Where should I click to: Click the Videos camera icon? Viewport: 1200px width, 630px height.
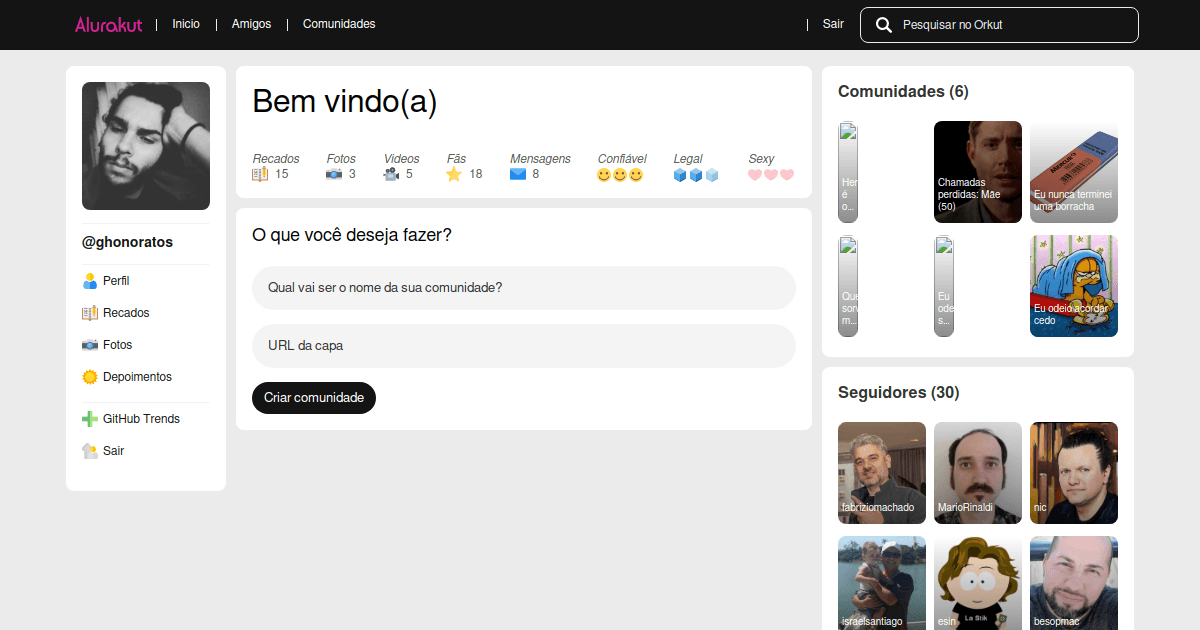click(391, 174)
